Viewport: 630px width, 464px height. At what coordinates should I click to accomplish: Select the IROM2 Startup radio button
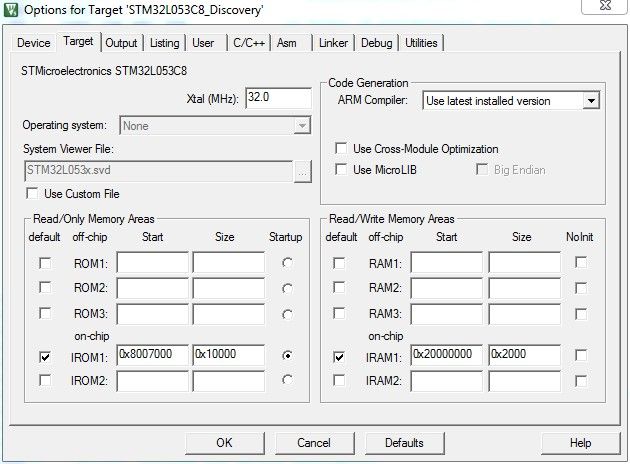[x=287, y=380]
